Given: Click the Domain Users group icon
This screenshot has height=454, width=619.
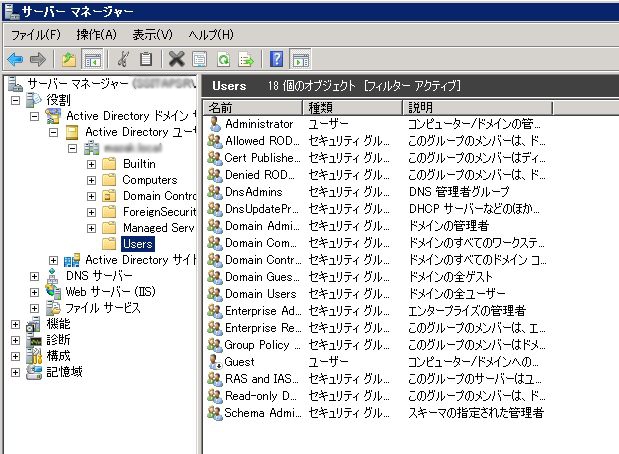Looking at the screenshot, I should (215, 294).
